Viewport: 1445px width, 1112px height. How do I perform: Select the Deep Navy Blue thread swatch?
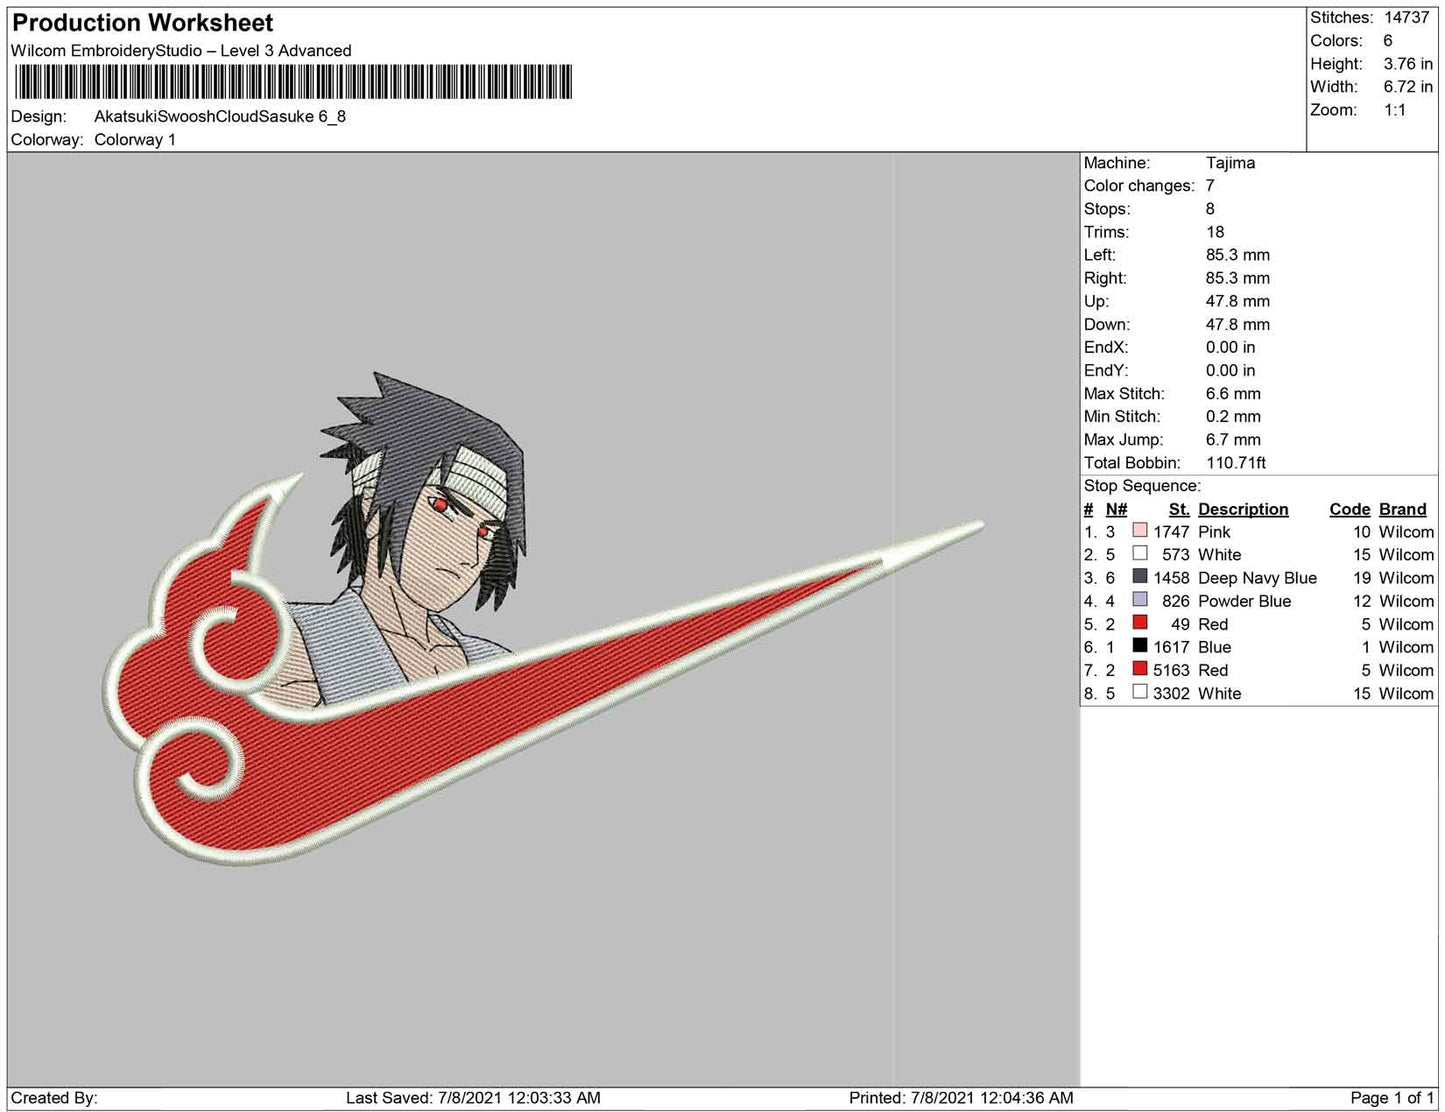point(1140,577)
